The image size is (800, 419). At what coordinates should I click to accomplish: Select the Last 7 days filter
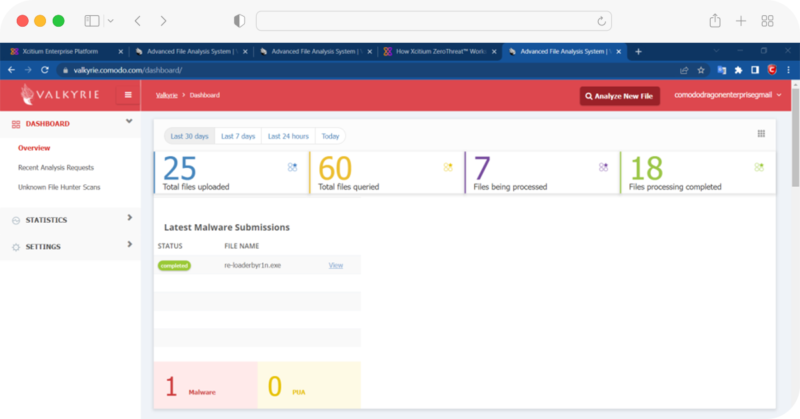click(238, 136)
